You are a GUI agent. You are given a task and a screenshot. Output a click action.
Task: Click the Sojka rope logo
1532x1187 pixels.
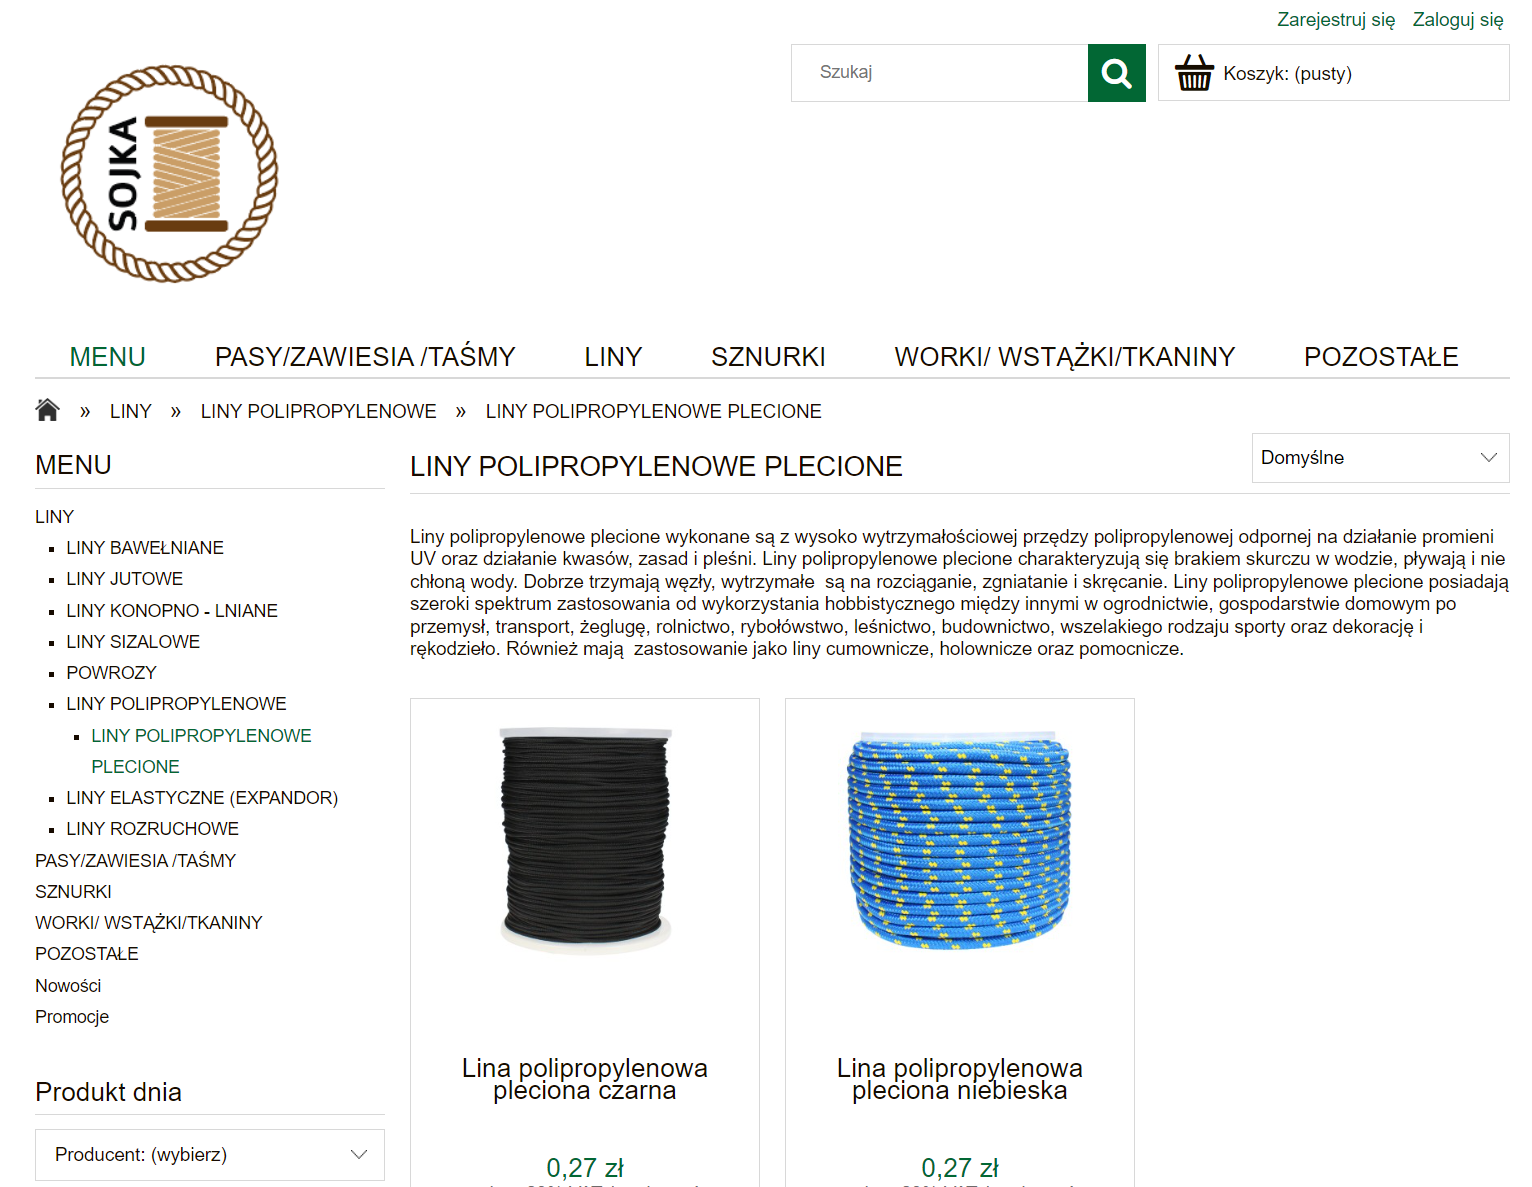click(169, 174)
